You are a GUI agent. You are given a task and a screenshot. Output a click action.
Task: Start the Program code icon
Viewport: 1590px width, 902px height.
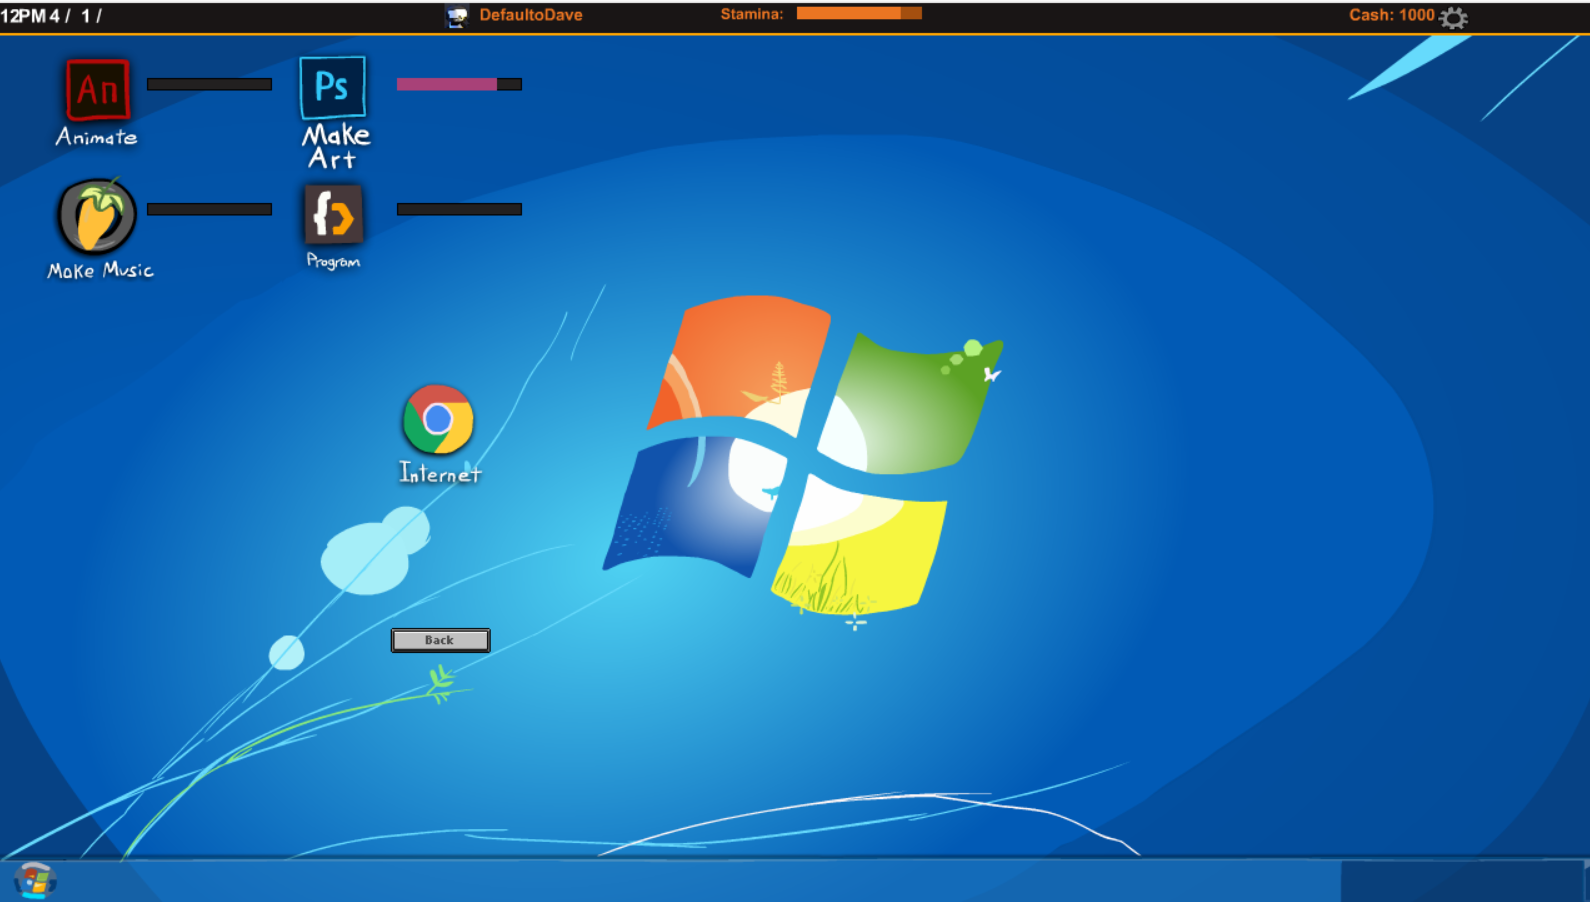[333, 214]
